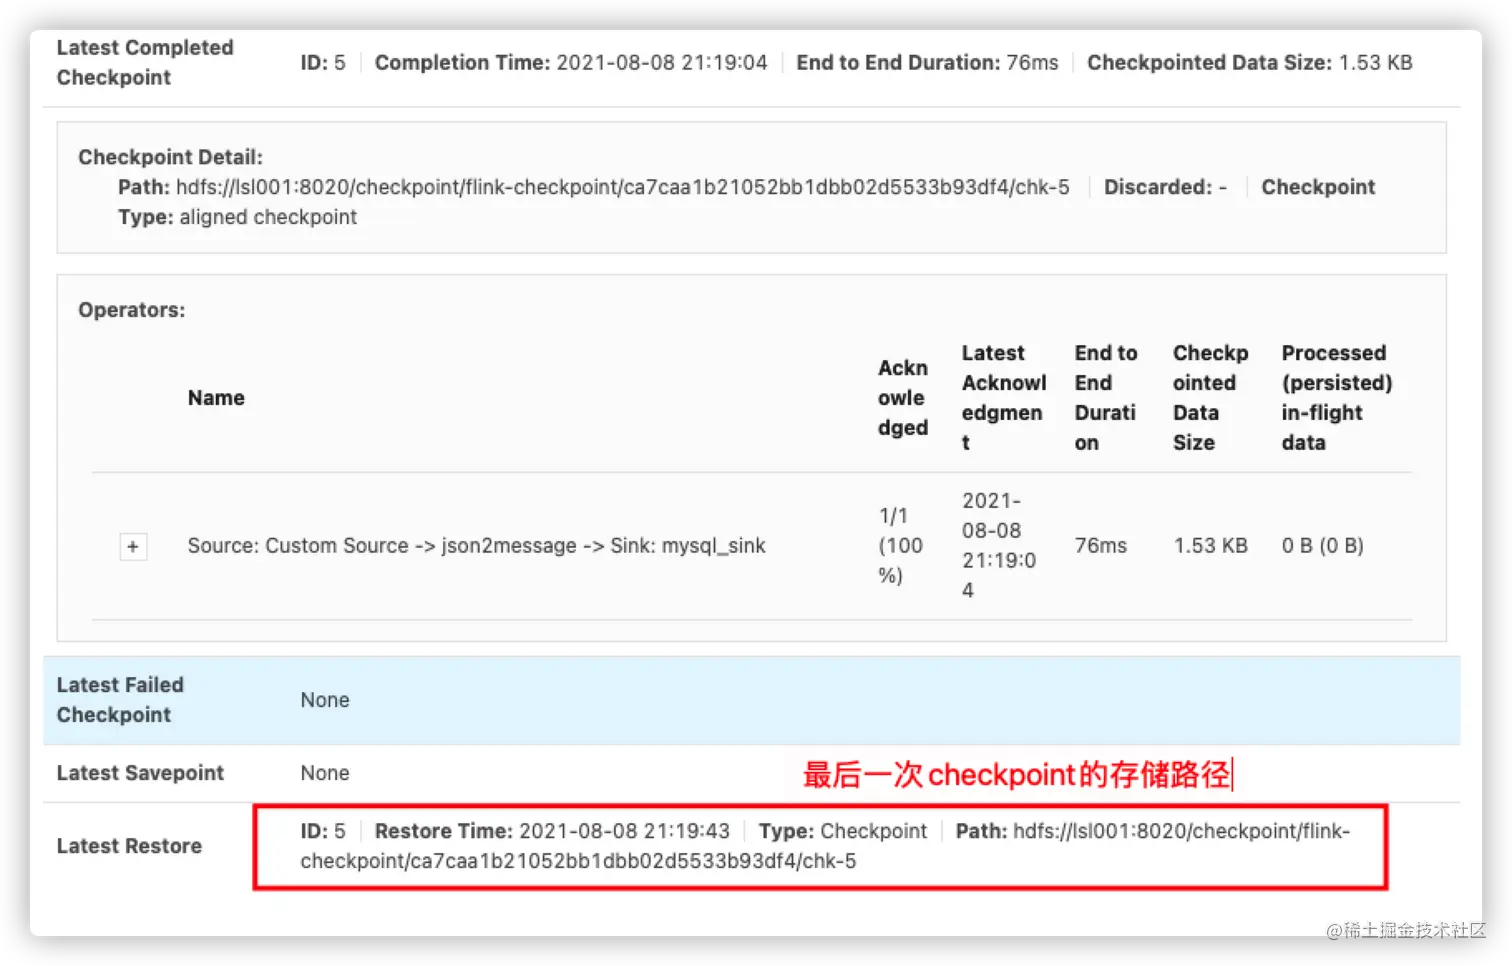The height and width of the screenshot is (966, 1512).
Task: Click 'Restore Time: 2021-08-08 21:19:43' text
Action: pos(552,831)
